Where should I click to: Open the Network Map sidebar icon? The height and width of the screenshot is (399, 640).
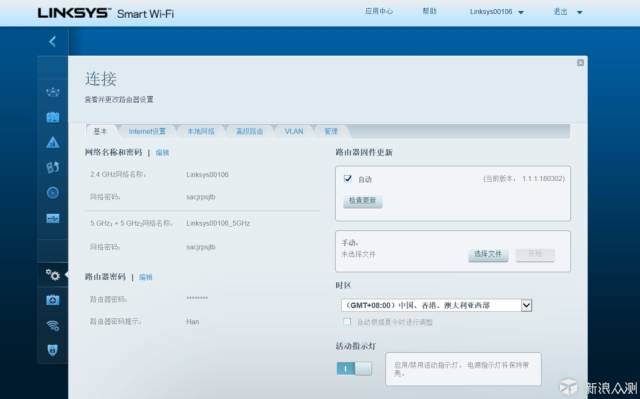[x=53, y=92]
